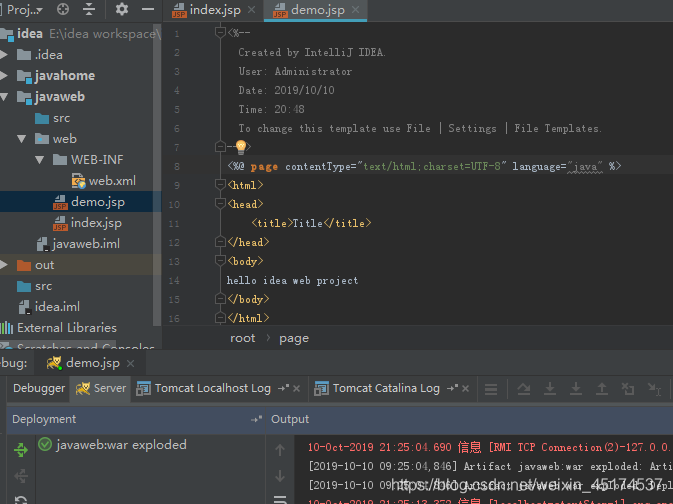Select index.jsp in the project tree

[88, 223]
